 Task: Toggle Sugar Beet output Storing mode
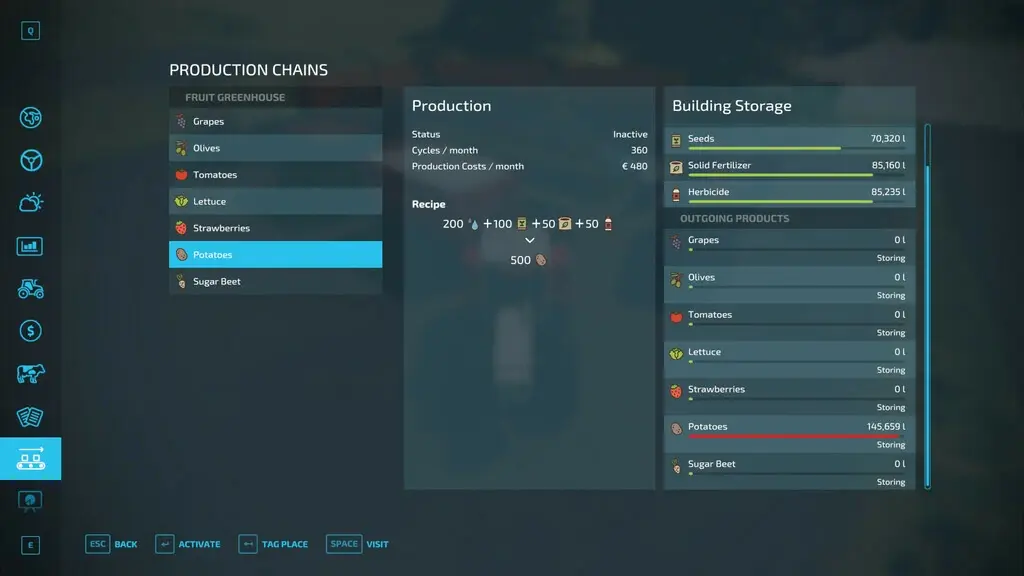point(890,482)
